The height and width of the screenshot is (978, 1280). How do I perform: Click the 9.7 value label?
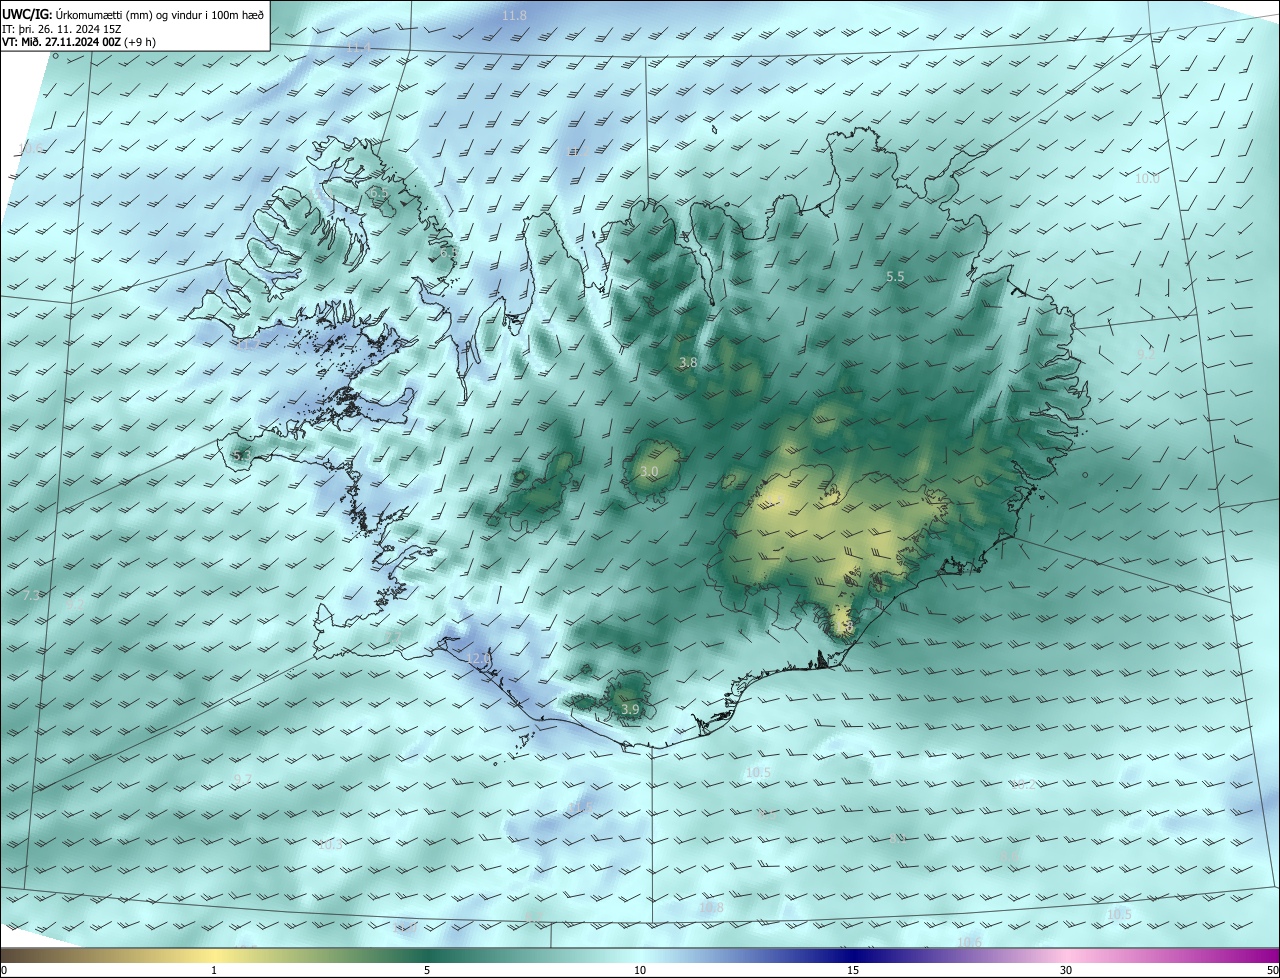click(243, 779)
